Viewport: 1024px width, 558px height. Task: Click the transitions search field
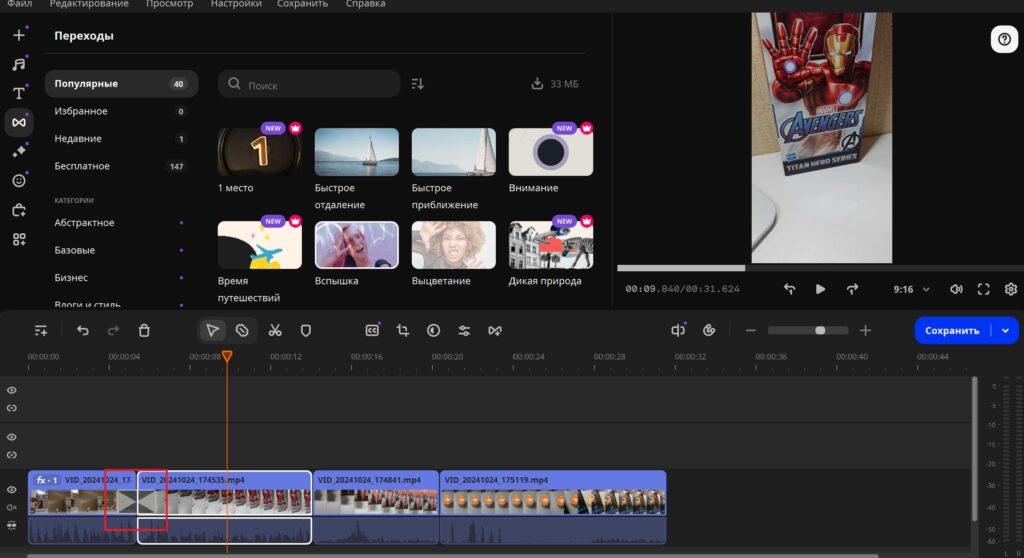click(x=309, y=84)
